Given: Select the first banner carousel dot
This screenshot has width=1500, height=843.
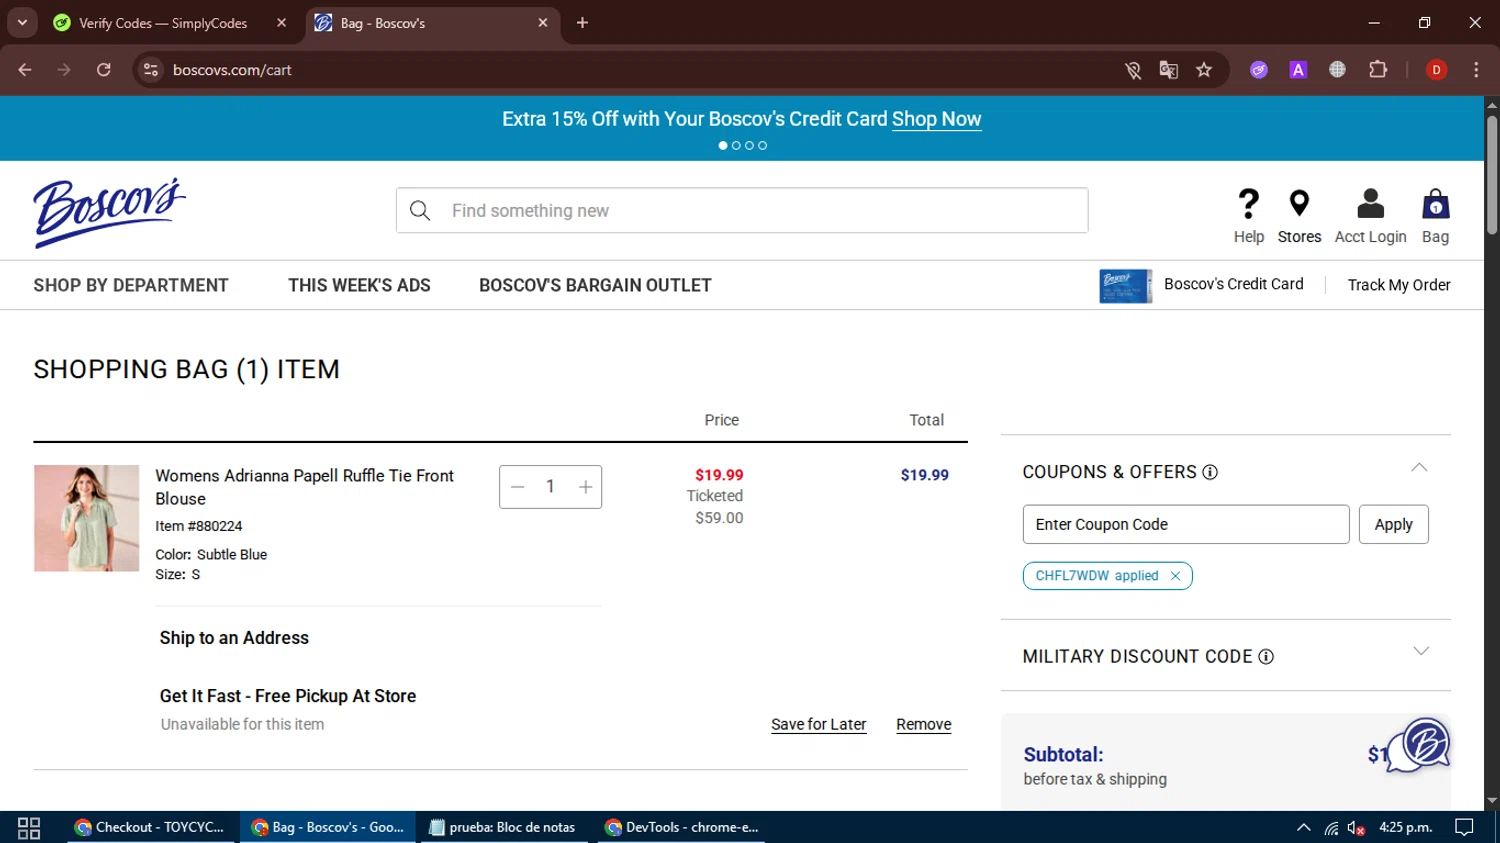Looking at the screenshot, I should (723, 146).
